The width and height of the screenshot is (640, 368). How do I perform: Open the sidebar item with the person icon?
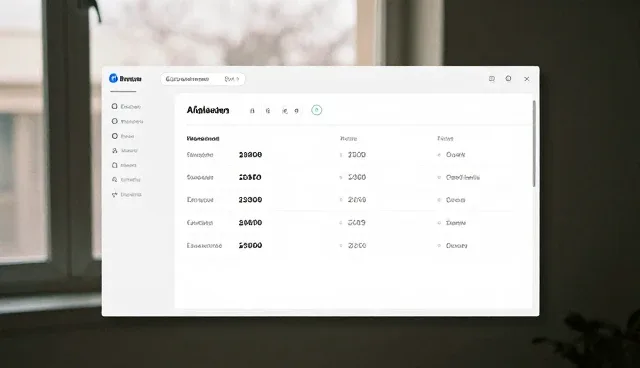click(124, 151)
